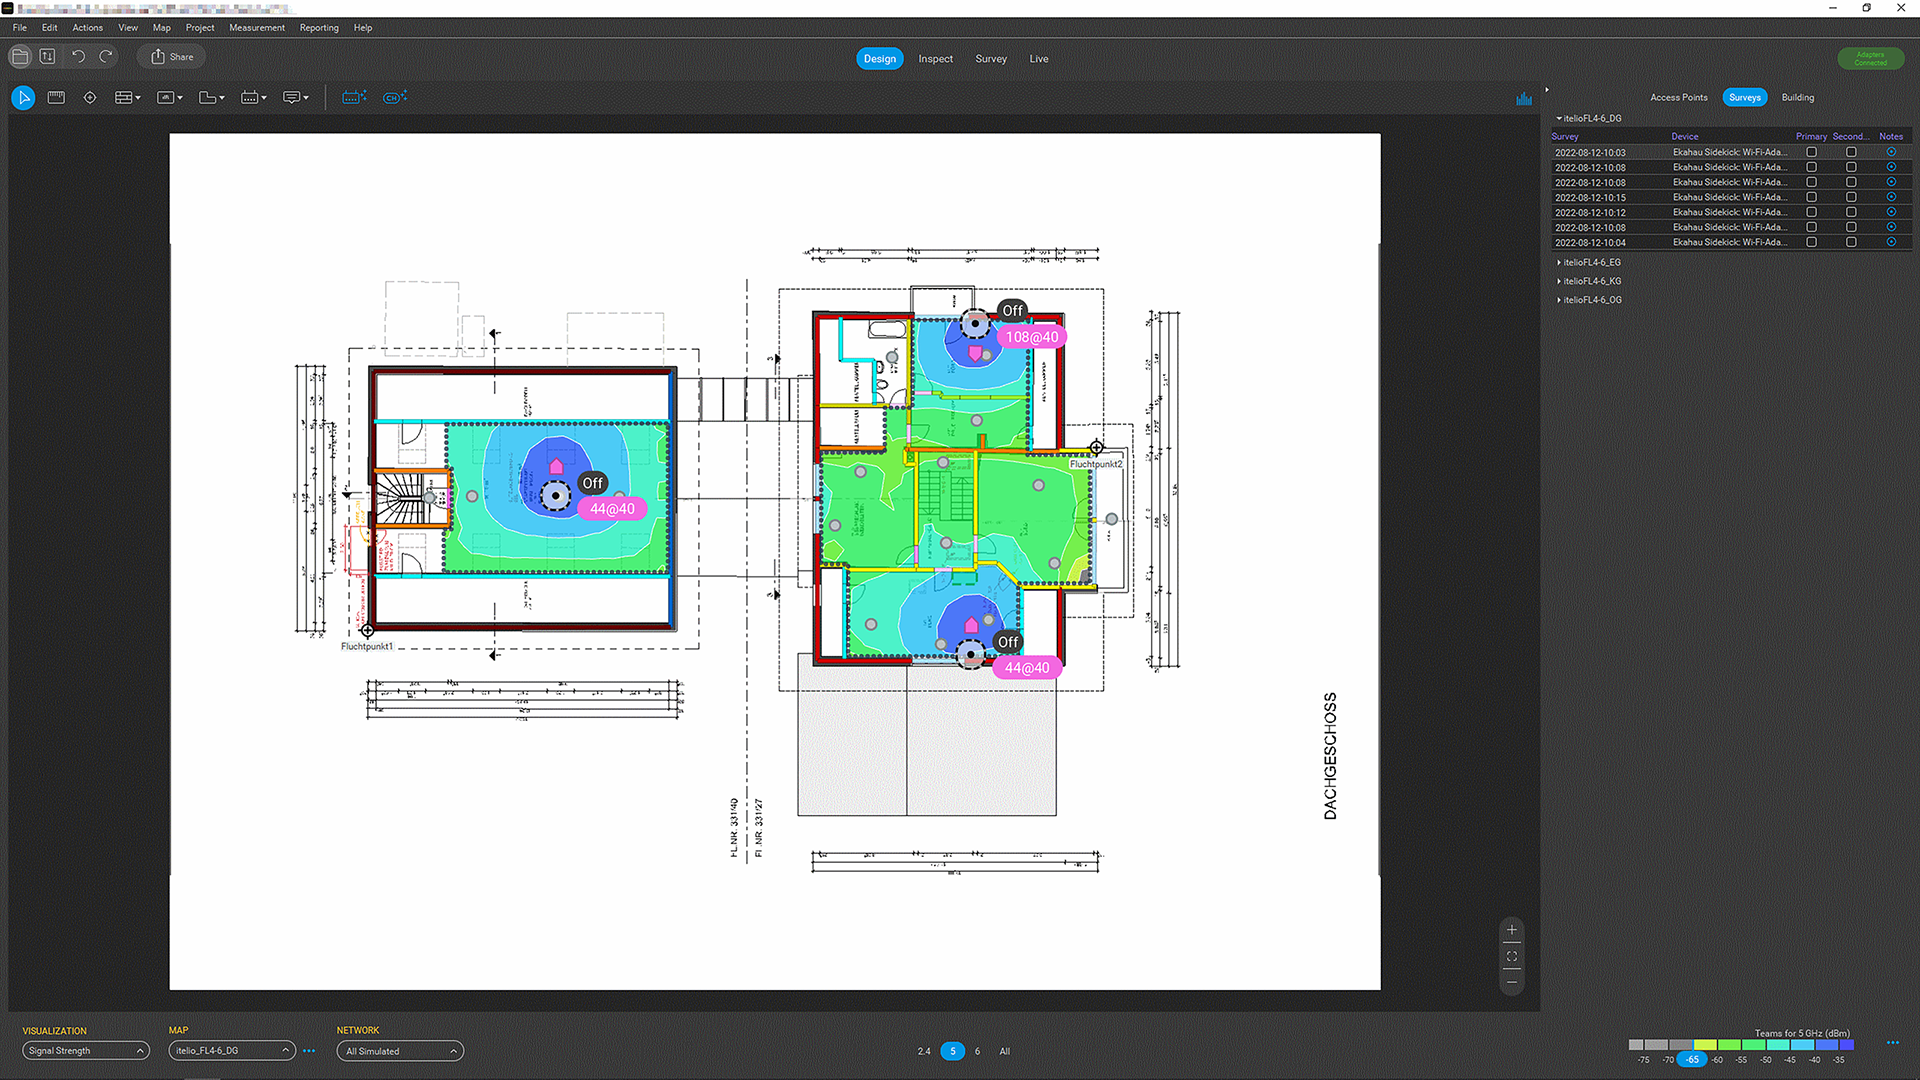Open the All Simulated network dropdown
This screenshot has width=1920, height=1080.
click(x=400, y=1051)
